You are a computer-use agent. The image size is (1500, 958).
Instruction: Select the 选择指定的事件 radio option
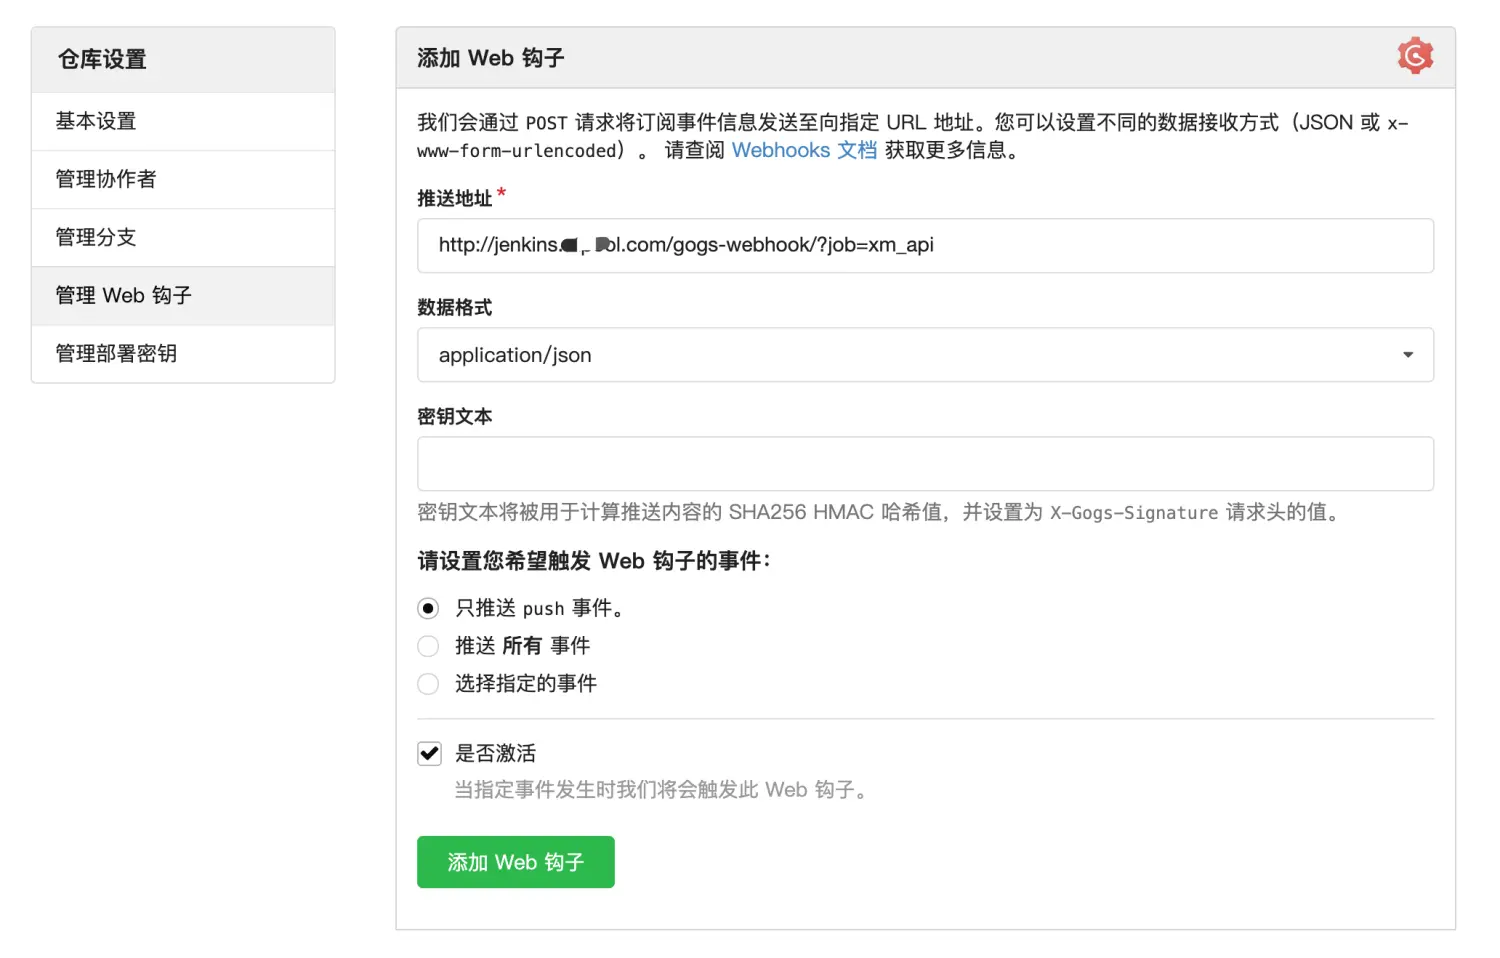point(428,684)
